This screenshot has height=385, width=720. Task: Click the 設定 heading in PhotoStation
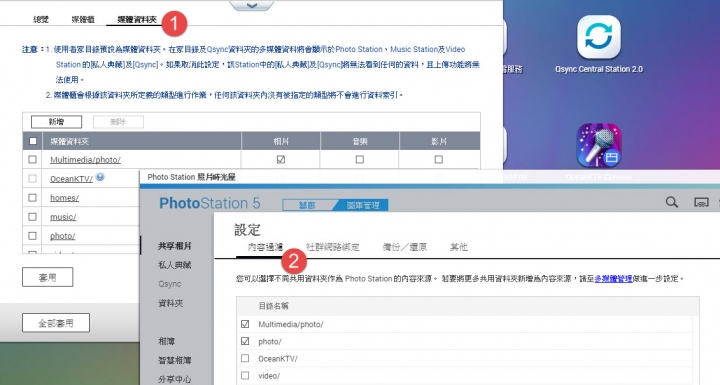point(247,230)
